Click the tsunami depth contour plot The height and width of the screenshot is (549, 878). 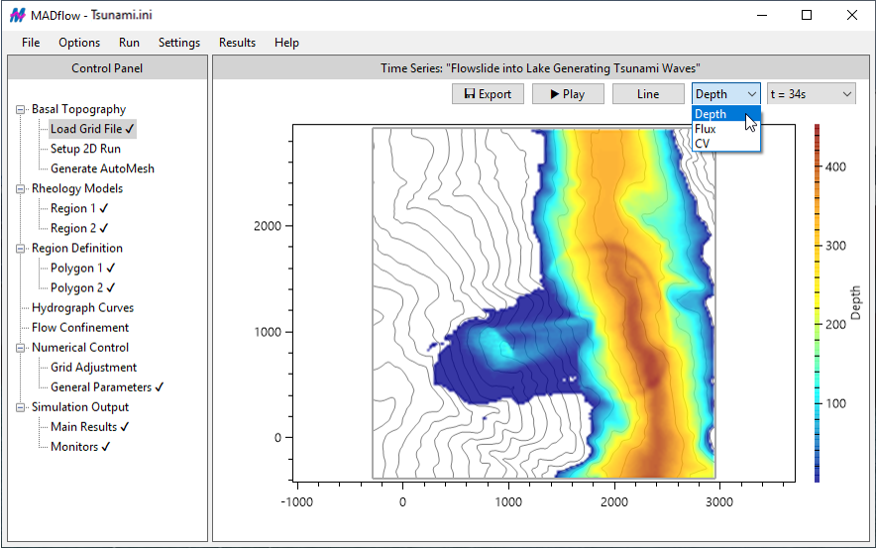click(545, 303)
